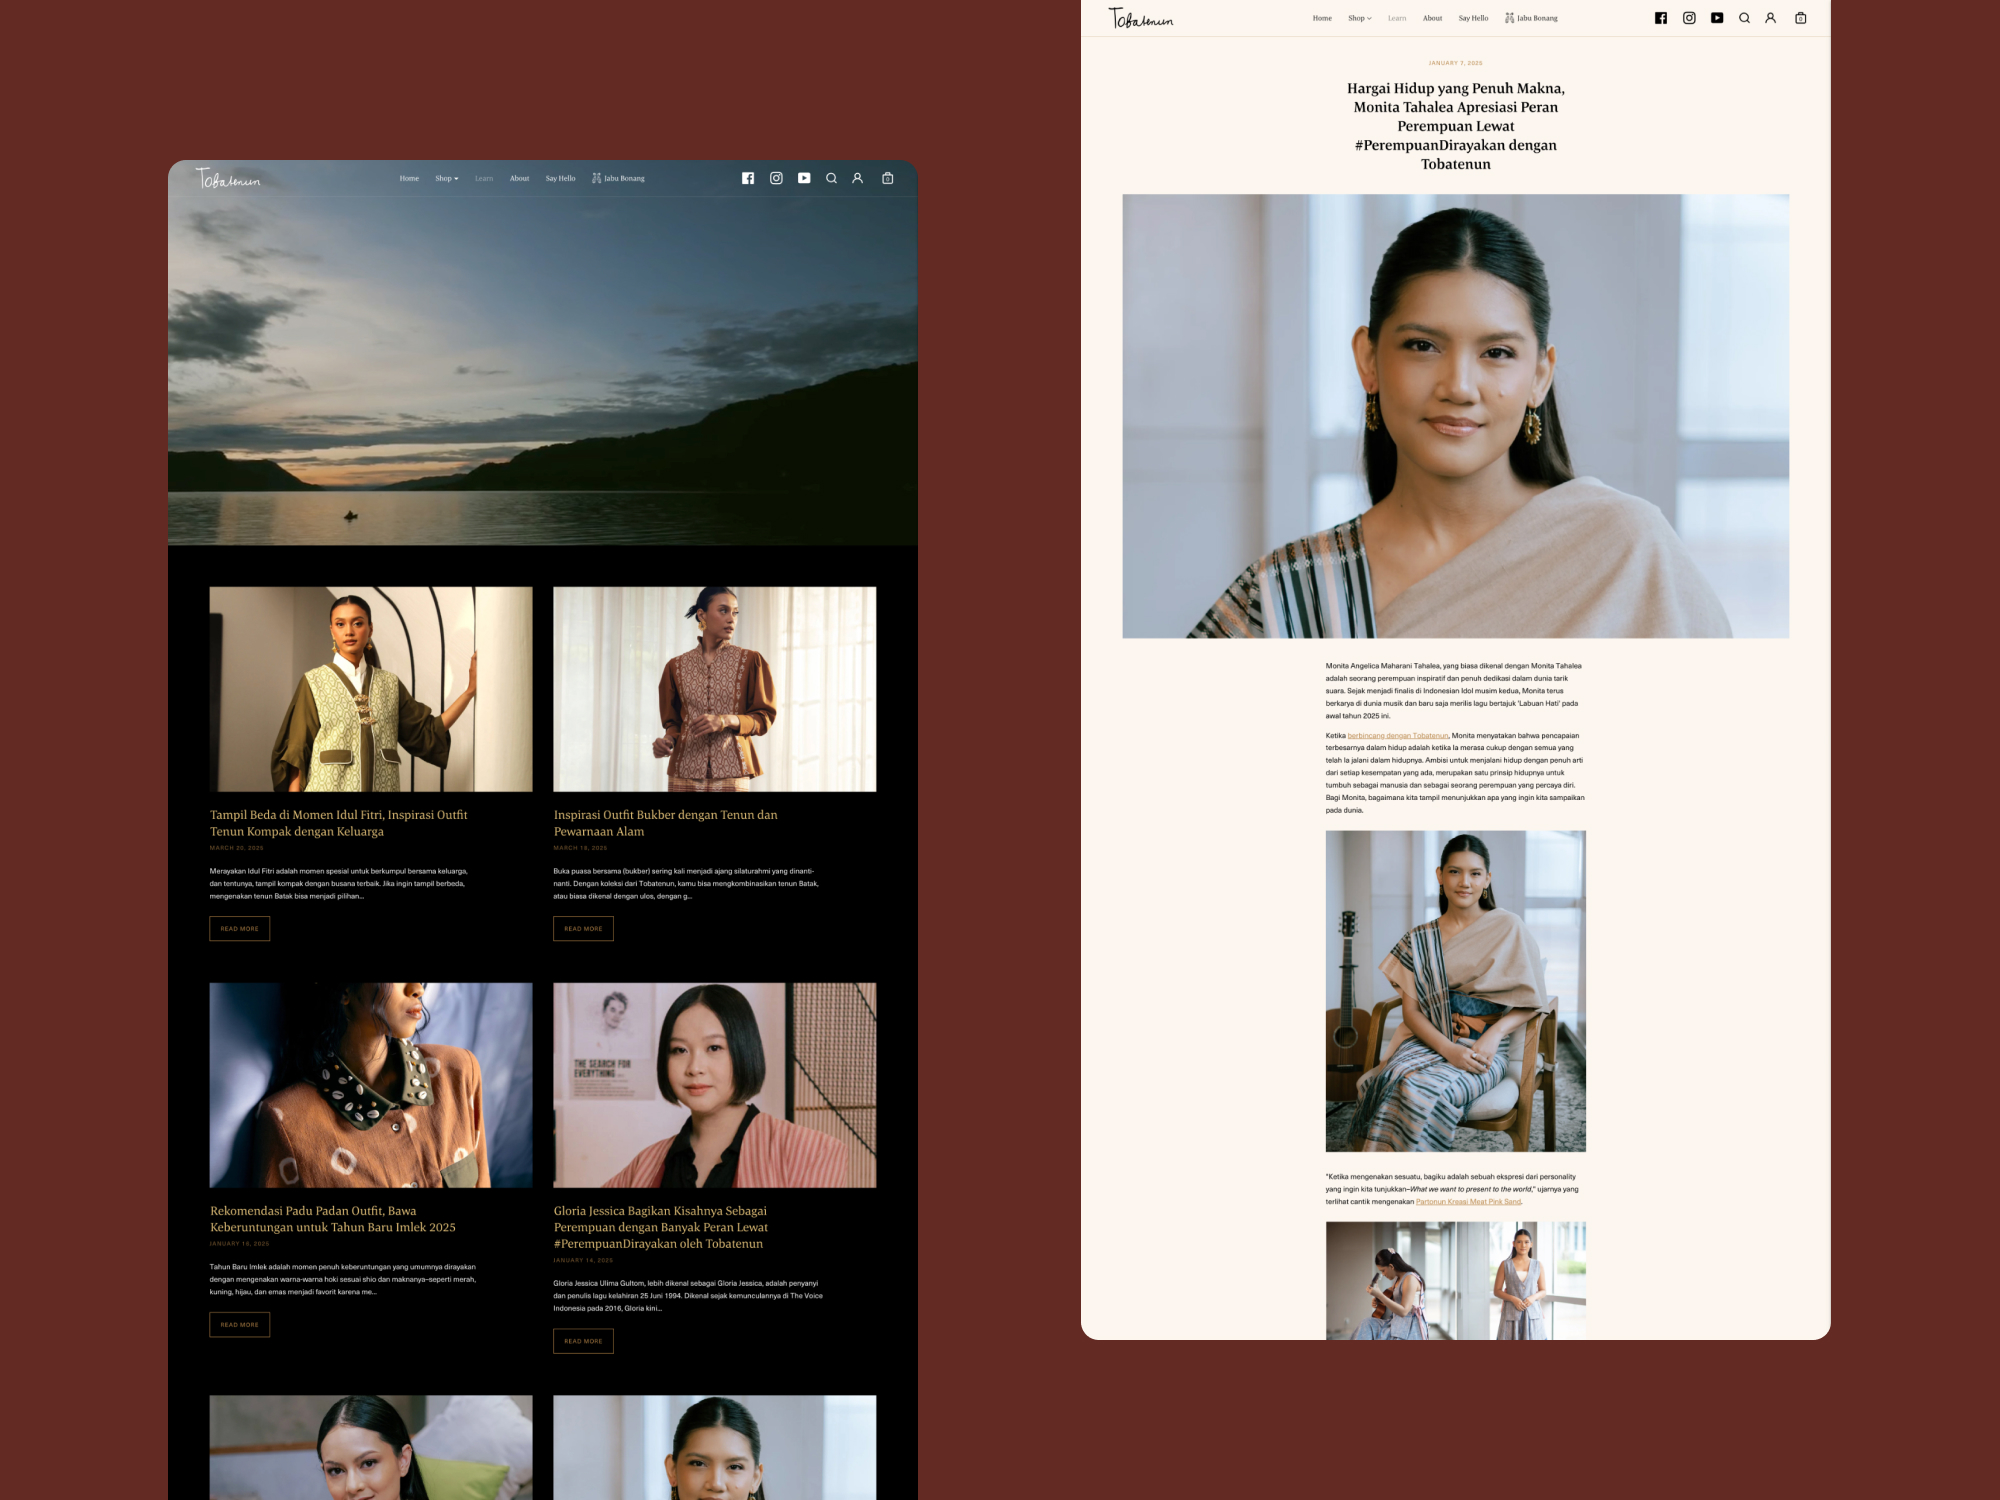The image size is (2000, 1500).
Task: Open Instagram icon in the light article page header
Action: tap(1689, 18)
